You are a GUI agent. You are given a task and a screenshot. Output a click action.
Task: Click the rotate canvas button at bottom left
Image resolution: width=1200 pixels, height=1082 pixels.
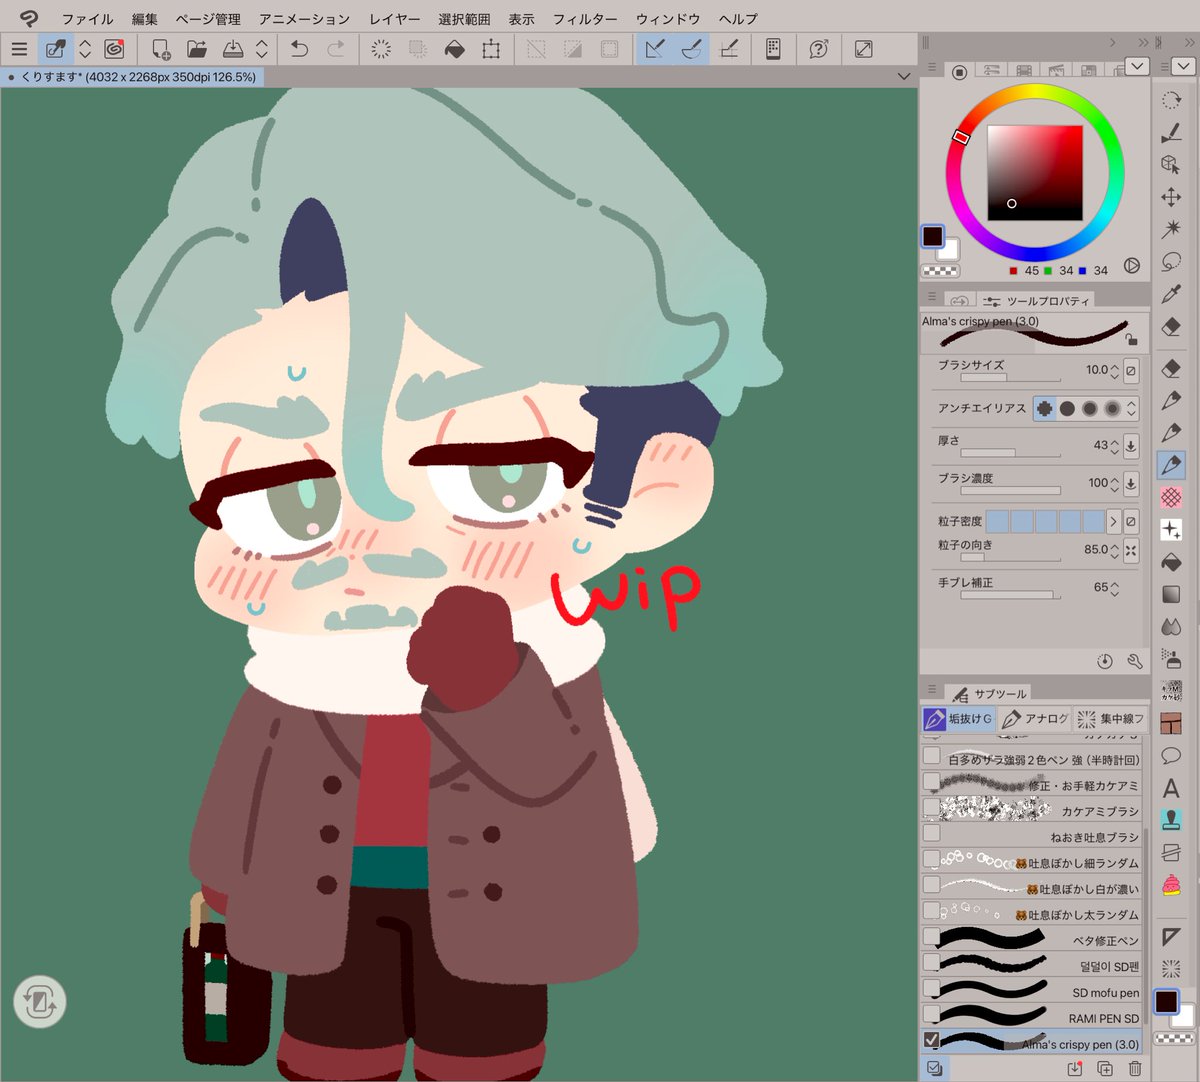pyautogui.click(x=40, y=1002)
